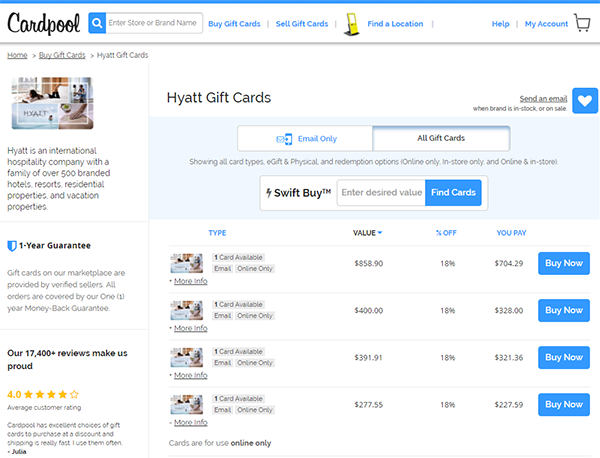Click the card thumbnail for the $277.55 row

pyautogui.click(x=187, y=404)
